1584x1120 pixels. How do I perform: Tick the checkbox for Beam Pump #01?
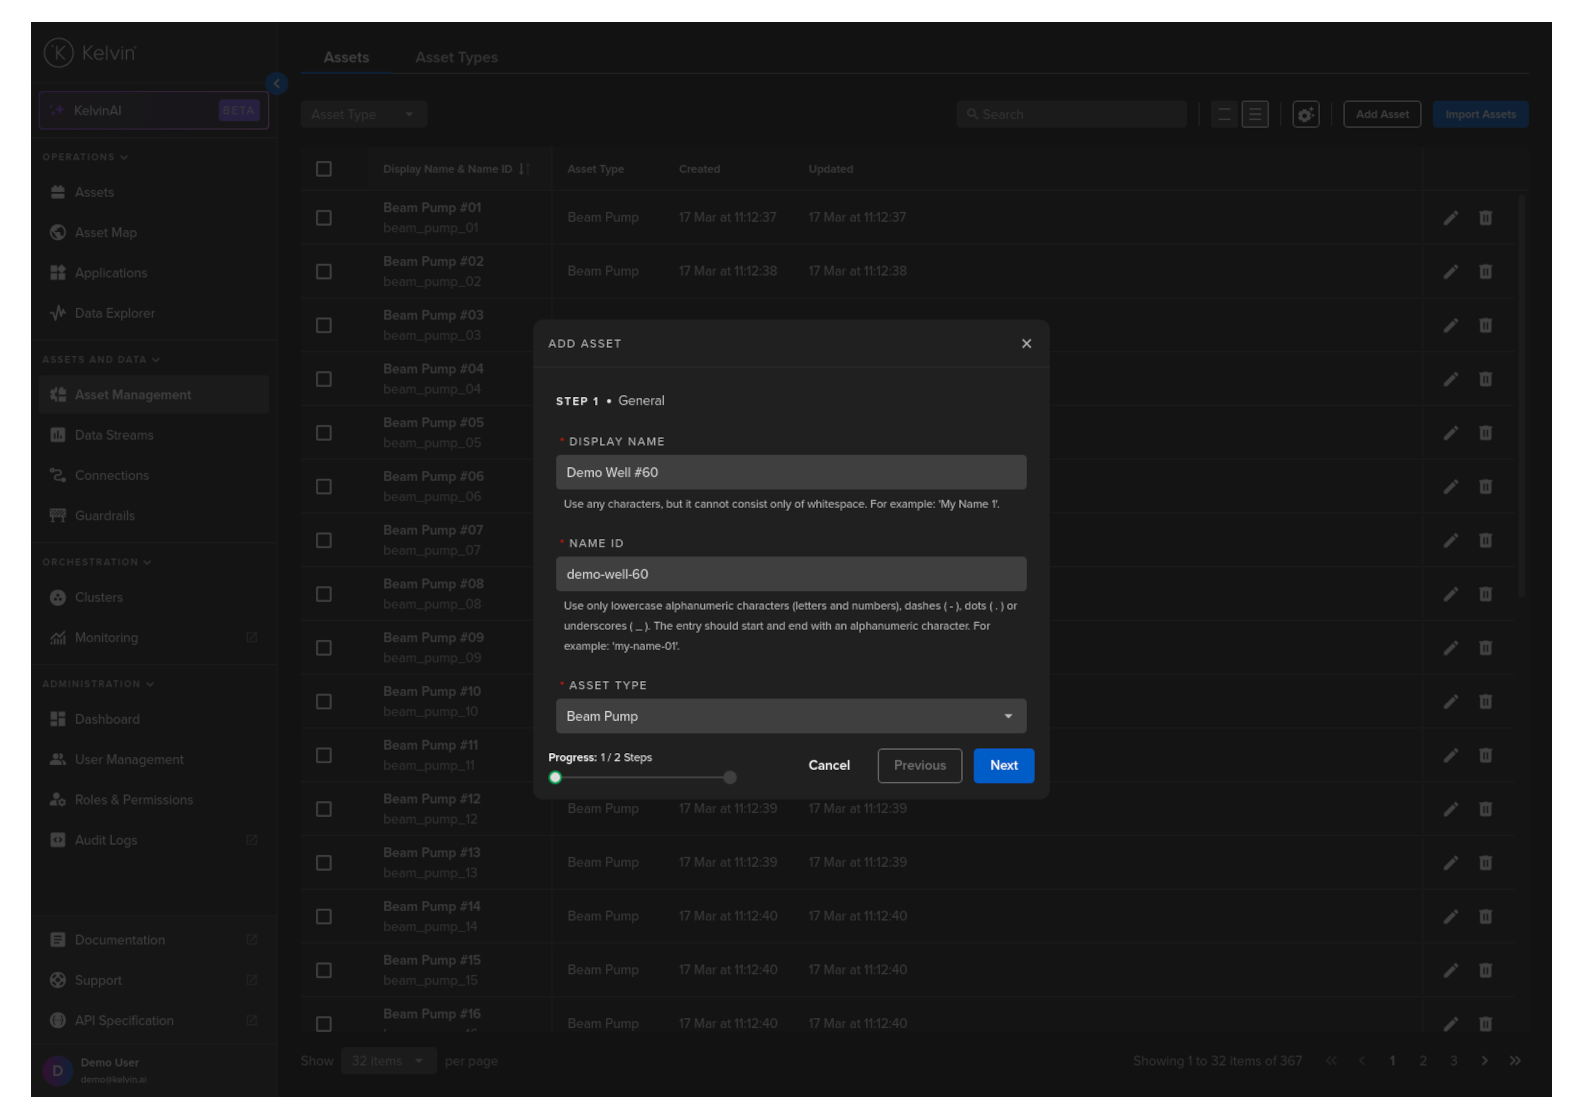[324, 218]
